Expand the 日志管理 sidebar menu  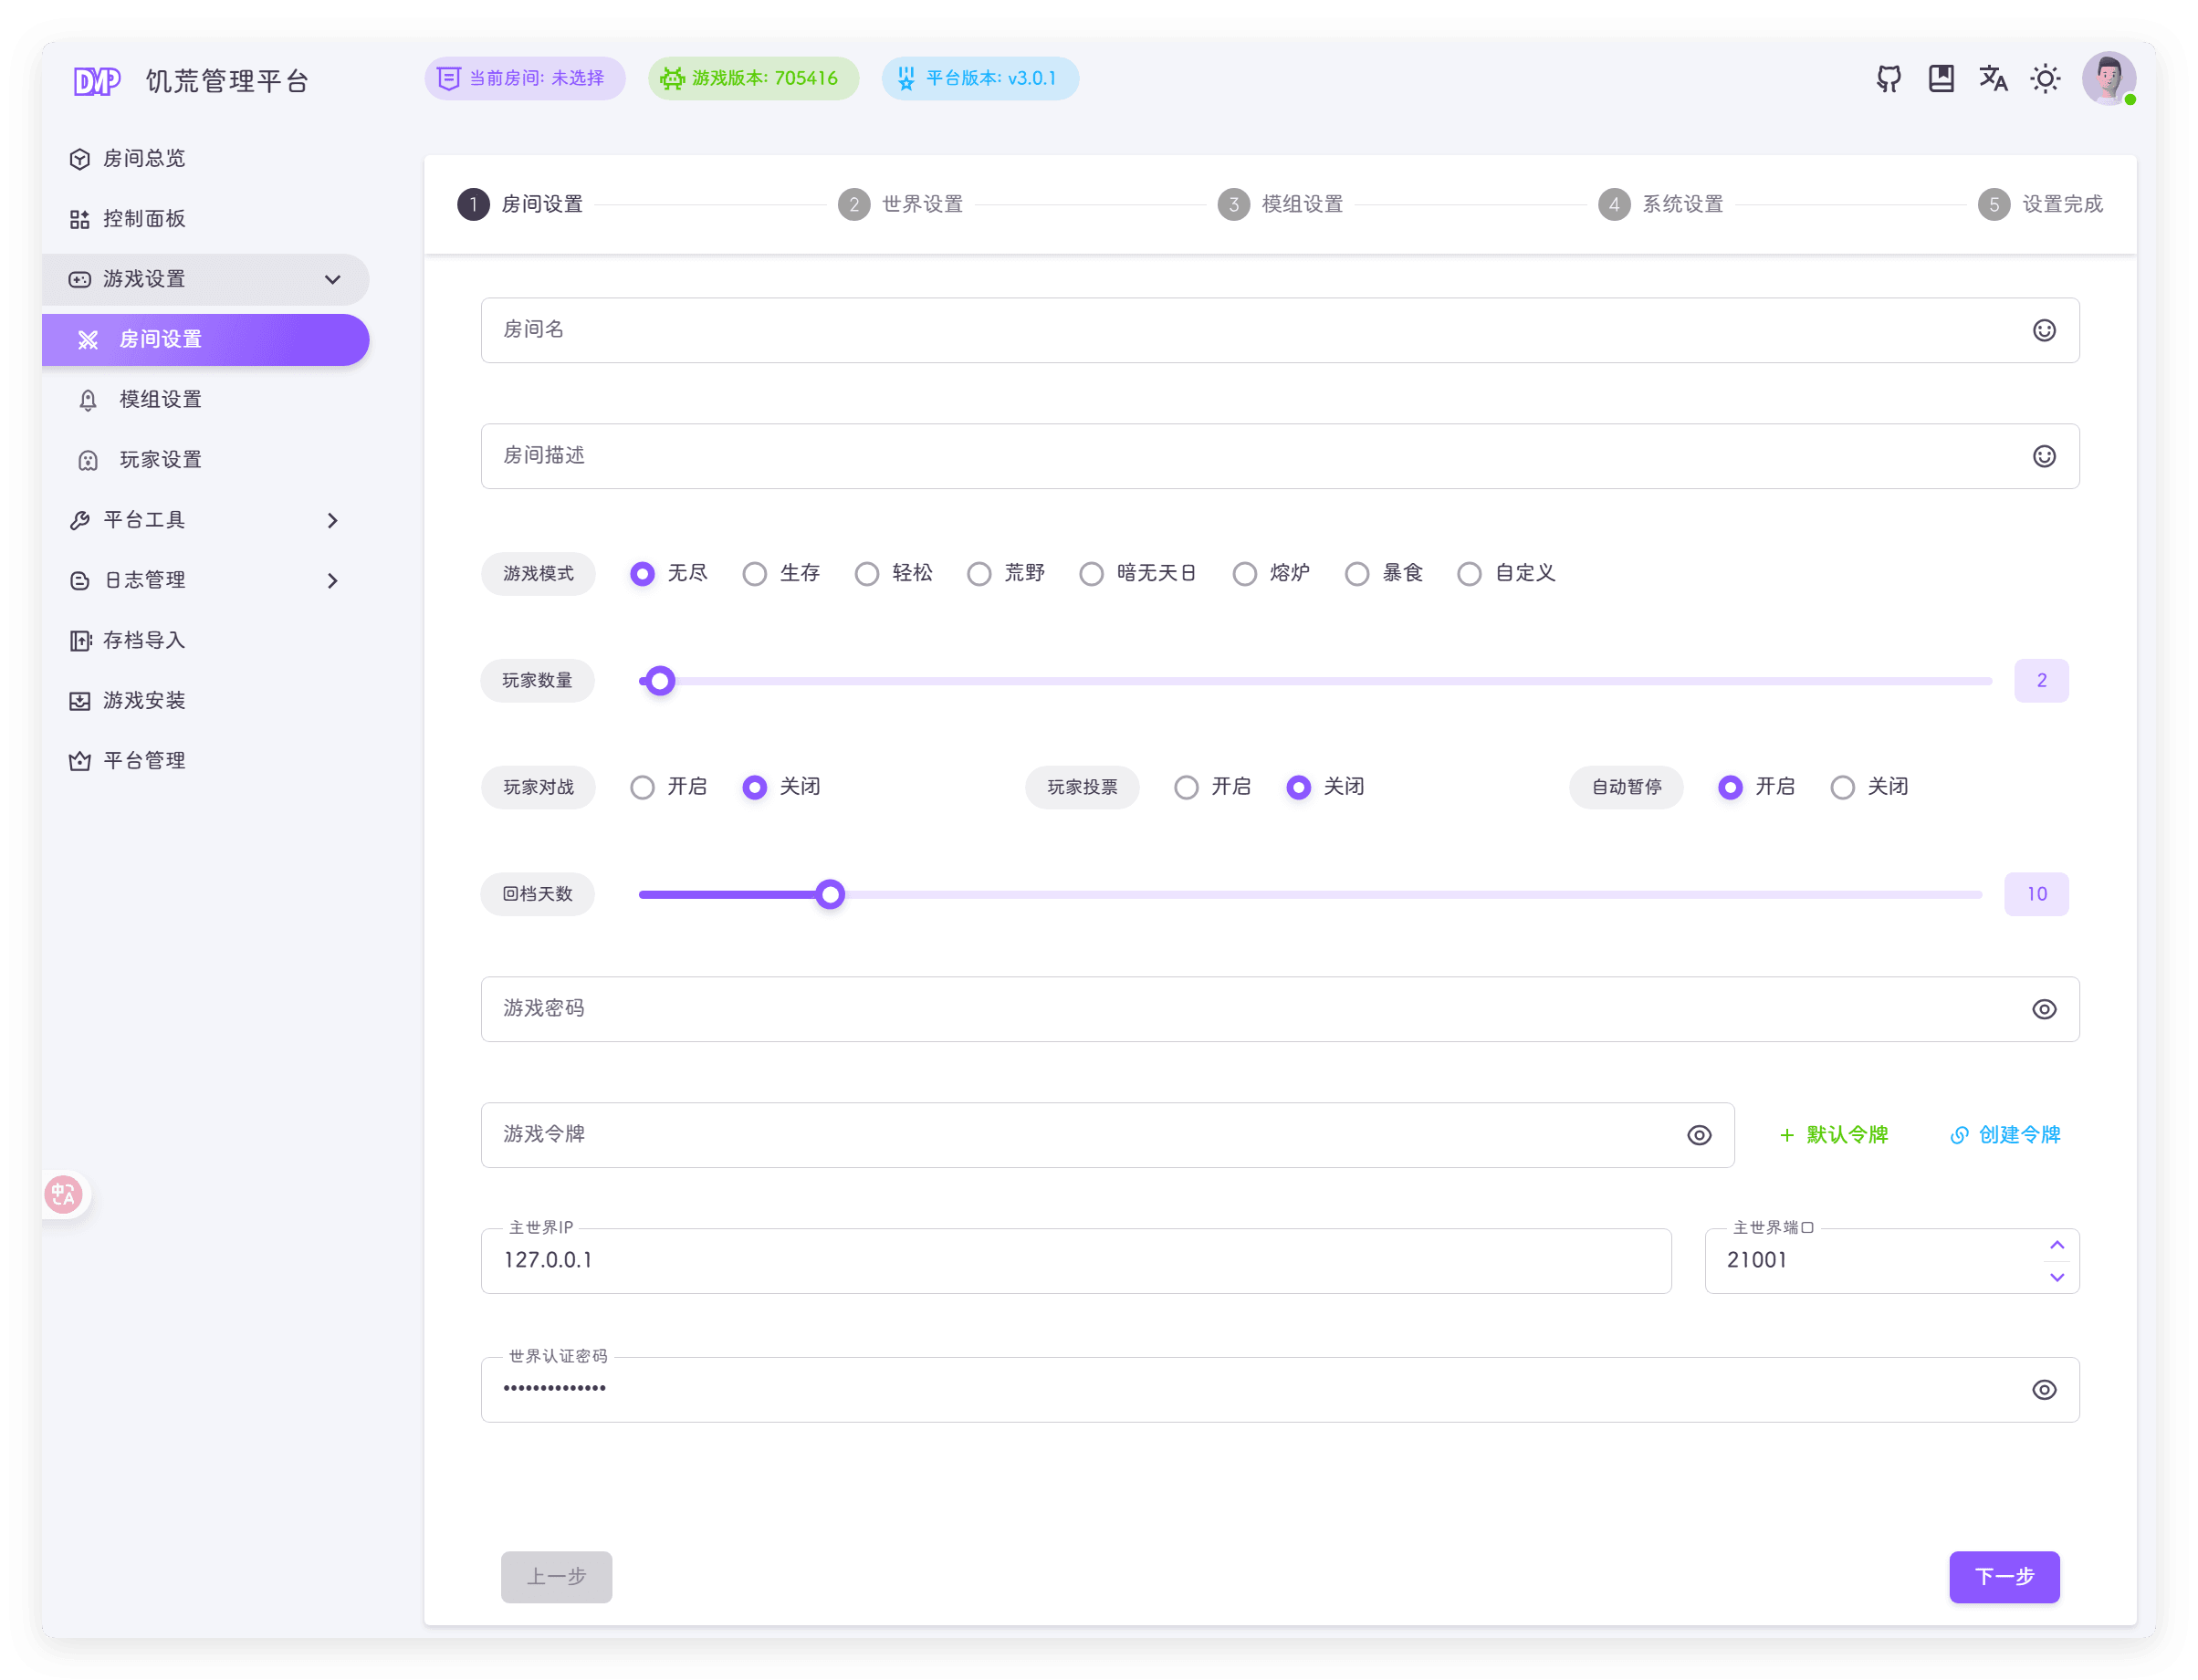[333, 580]
